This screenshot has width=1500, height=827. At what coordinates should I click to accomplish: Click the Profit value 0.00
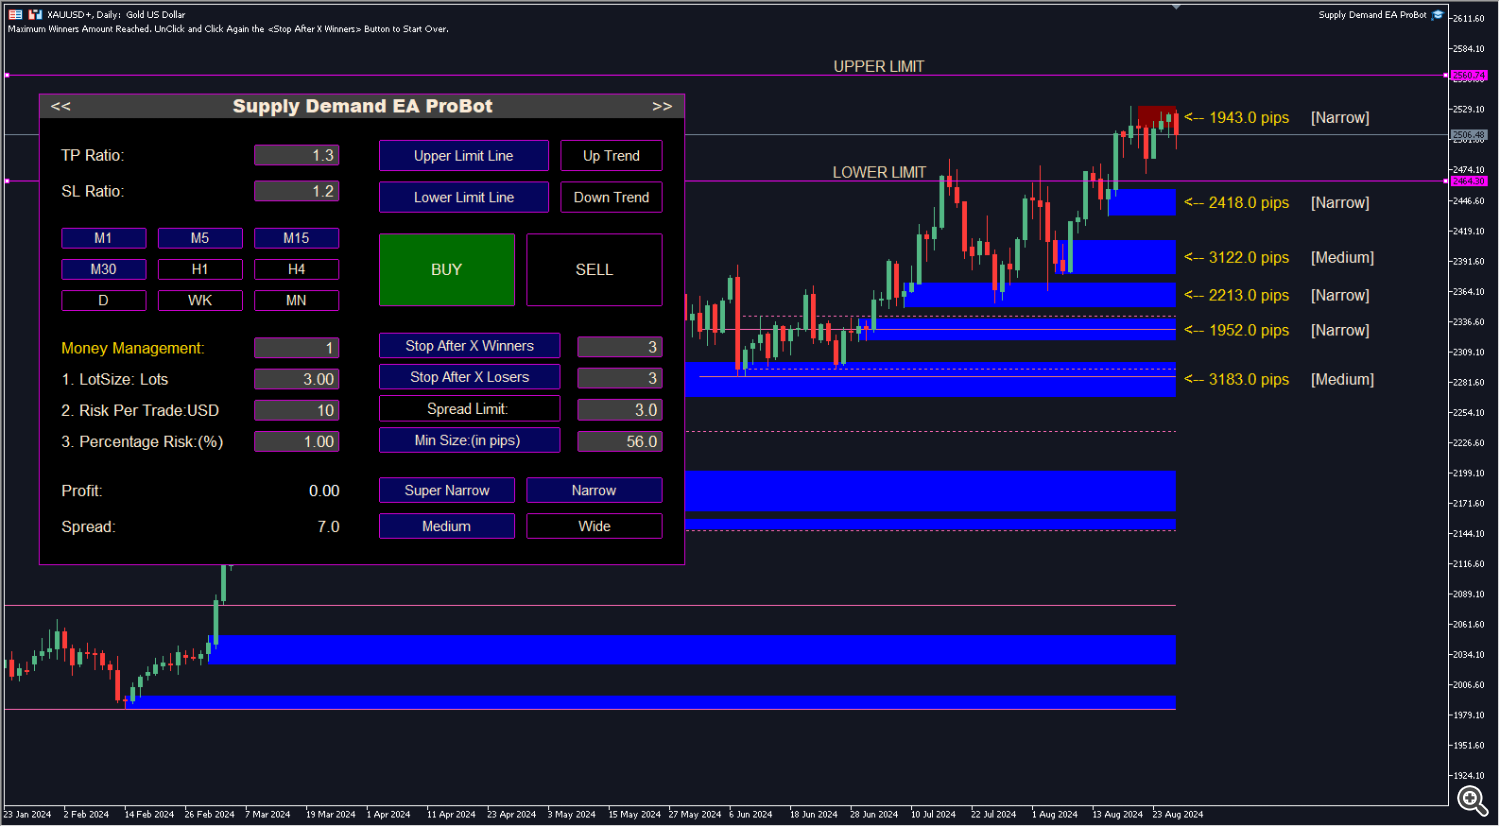click(x=324, y=491)
